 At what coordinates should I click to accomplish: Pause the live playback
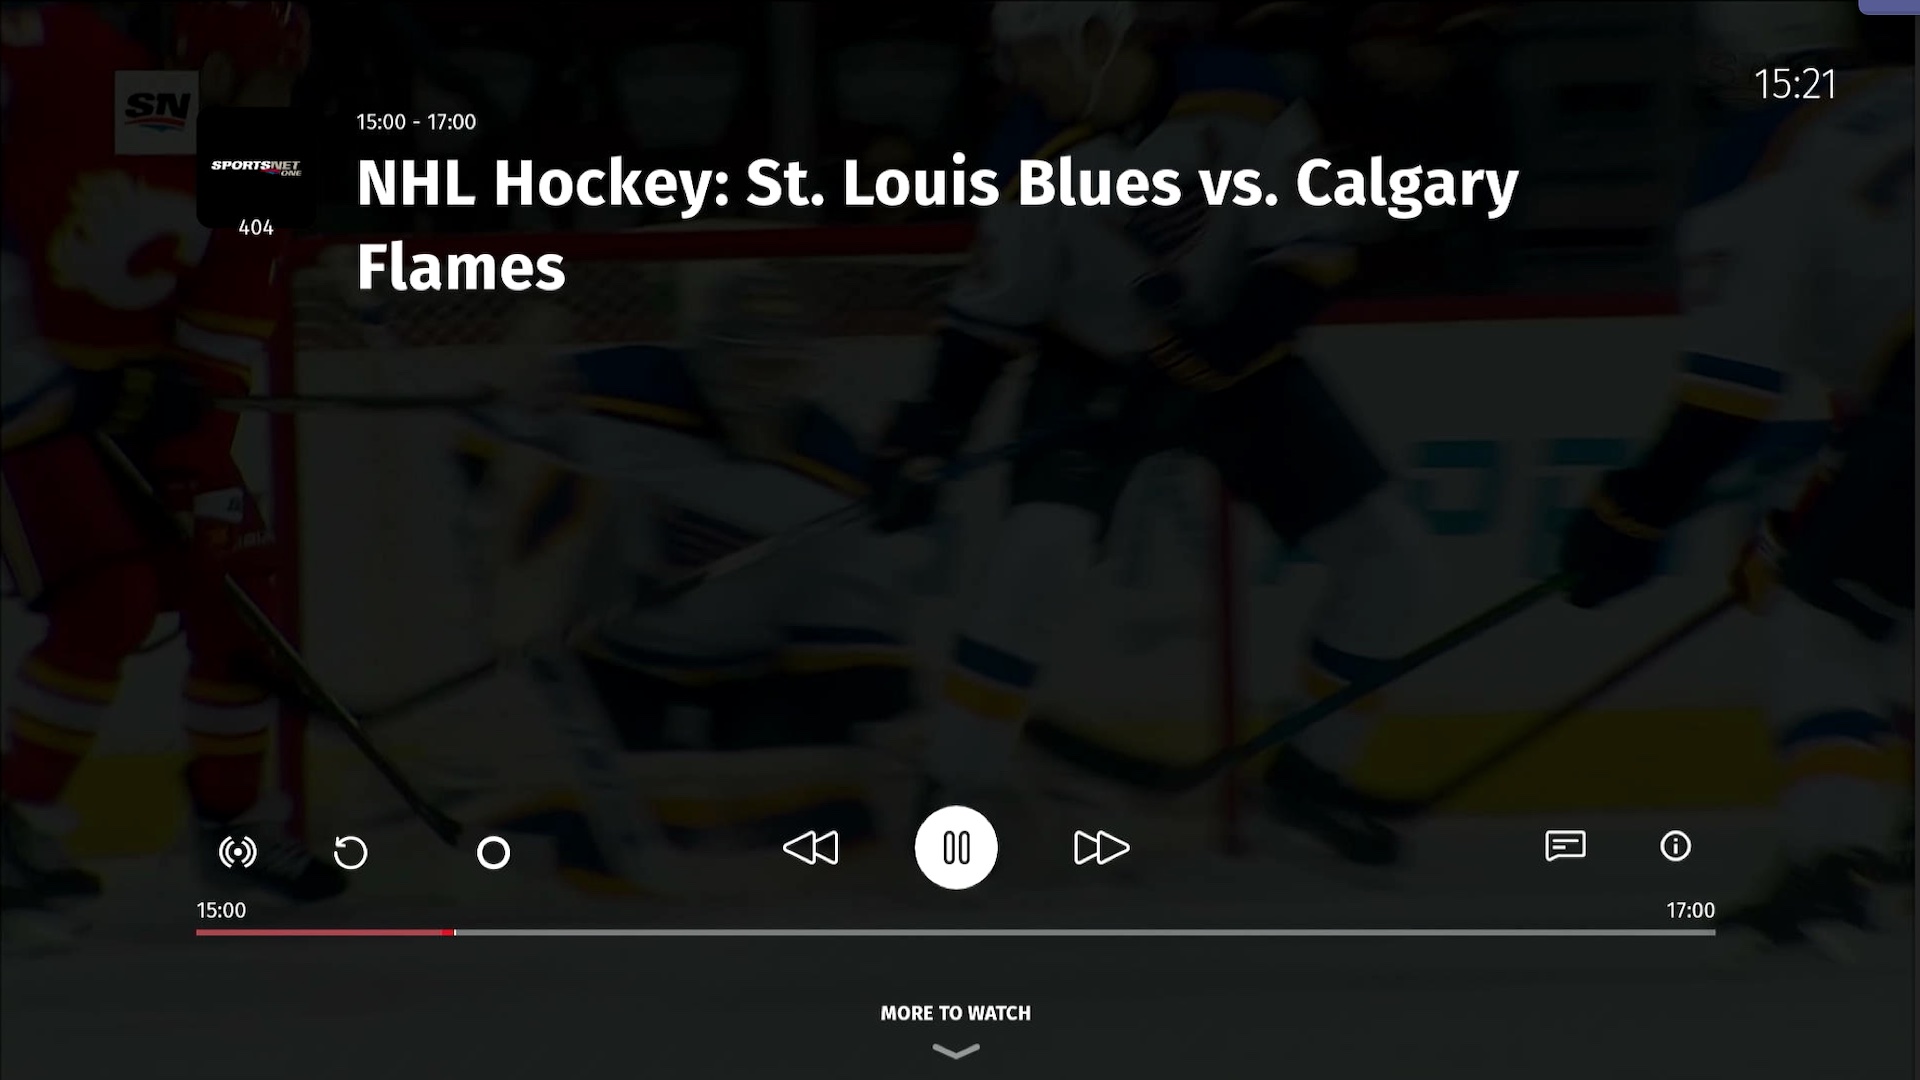coord(956,848)
